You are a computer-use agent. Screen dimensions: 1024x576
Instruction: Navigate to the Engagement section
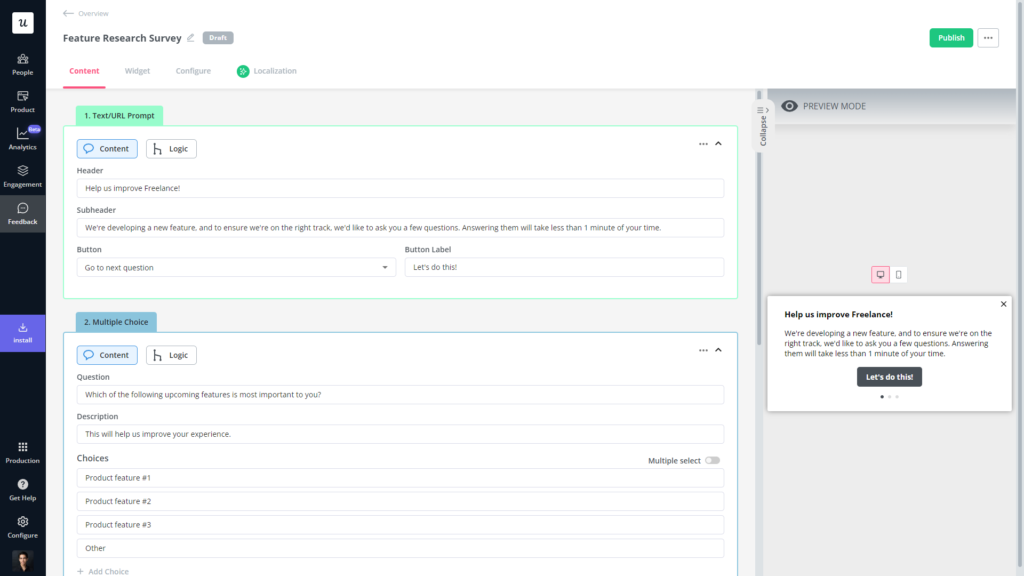(21, 176)
